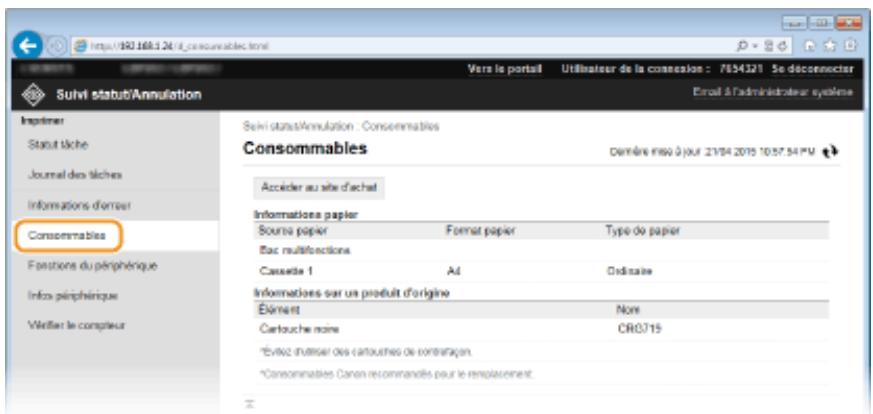873x414 pixels.
Task: Open 'Journal des tâches' in sidebar
Action: [x=75, y=175]
